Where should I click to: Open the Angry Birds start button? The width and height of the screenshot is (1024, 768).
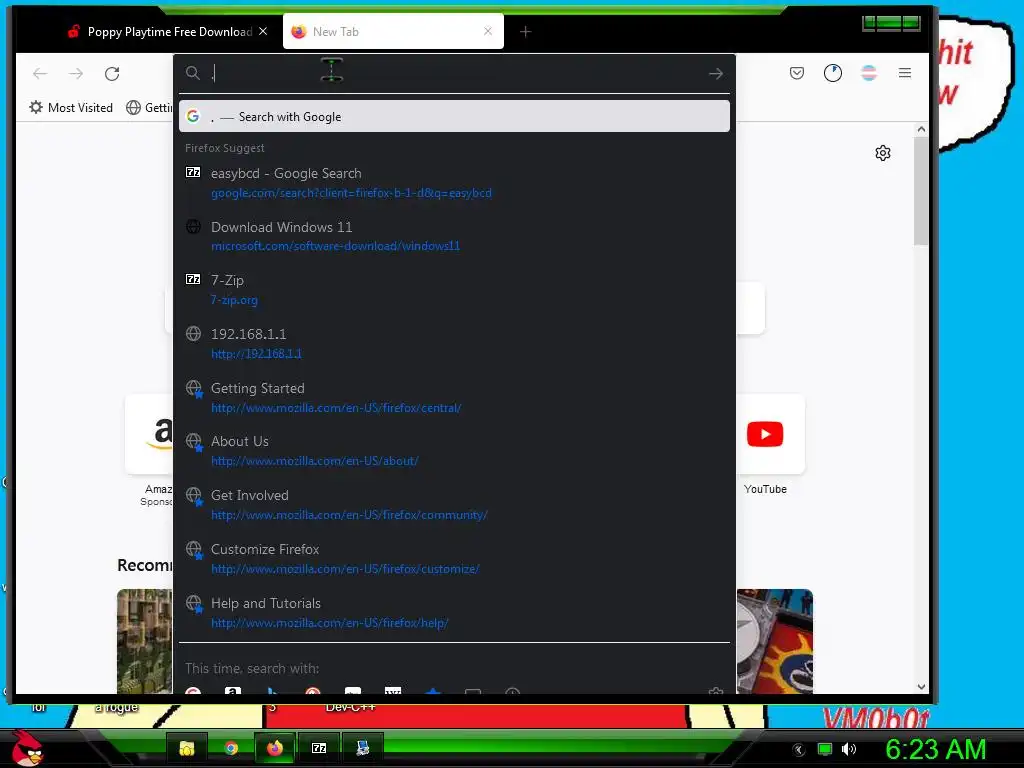tap(27, 748)
